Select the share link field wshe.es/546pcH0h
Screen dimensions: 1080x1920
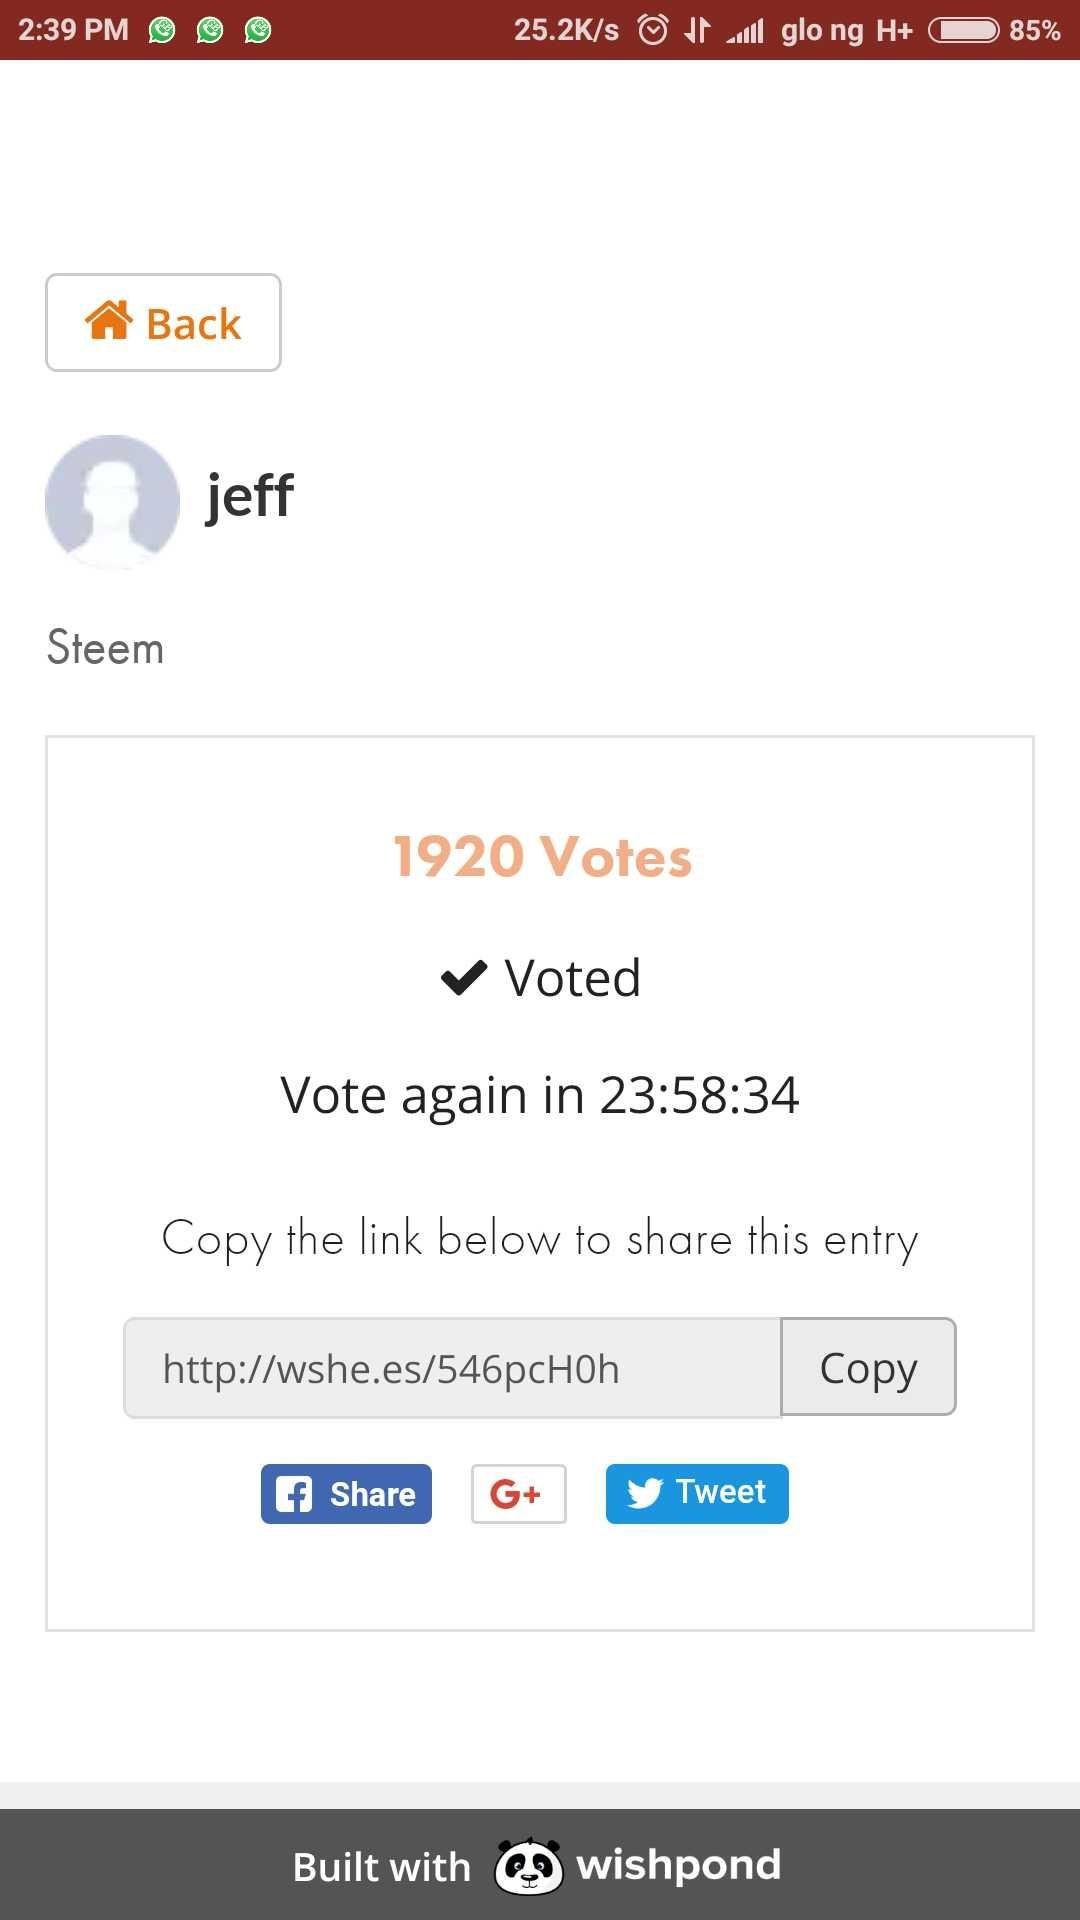(x=452, y=1368)
